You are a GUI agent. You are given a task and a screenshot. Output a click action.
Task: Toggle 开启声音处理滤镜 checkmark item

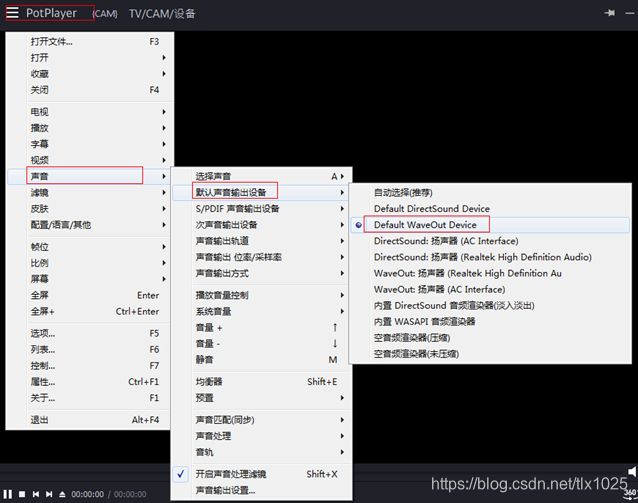click(261, 474)
